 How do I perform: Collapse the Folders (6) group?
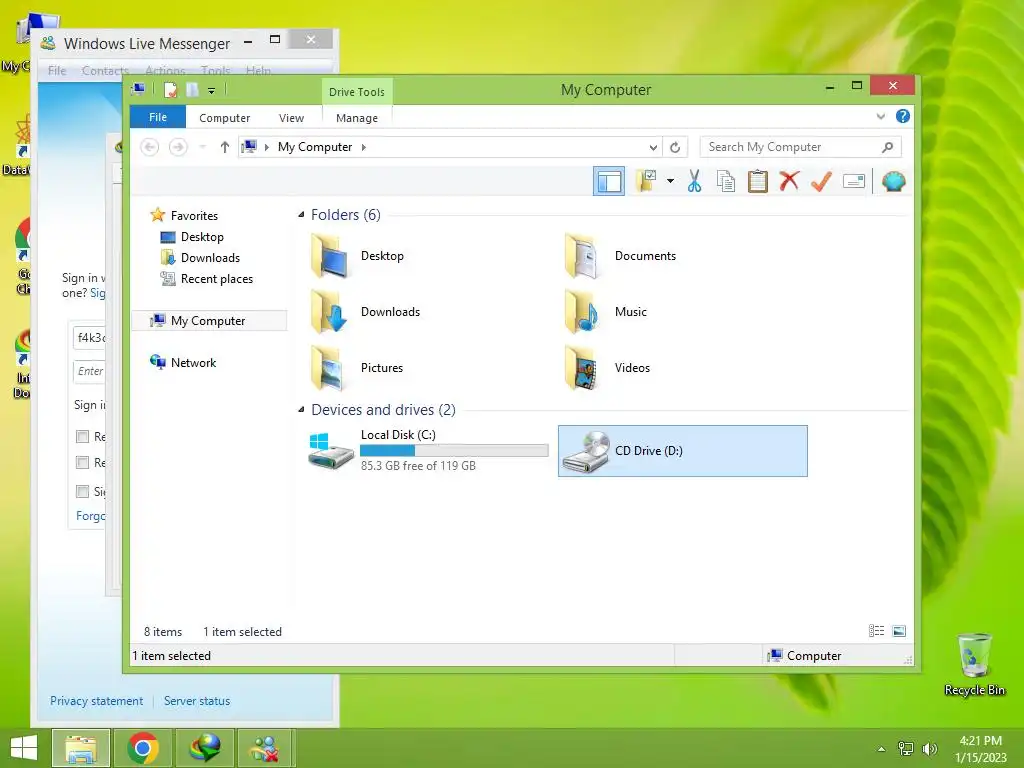301,215
